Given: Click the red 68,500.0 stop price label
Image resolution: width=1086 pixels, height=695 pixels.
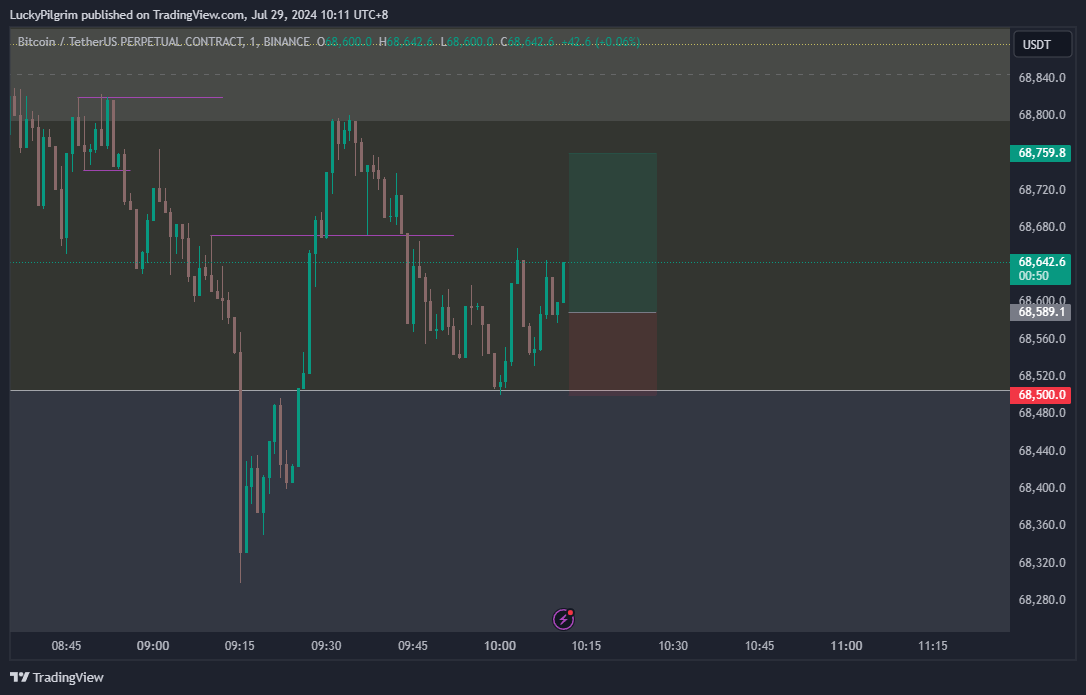Looking at the screenshot, I should pos(1040,395).
